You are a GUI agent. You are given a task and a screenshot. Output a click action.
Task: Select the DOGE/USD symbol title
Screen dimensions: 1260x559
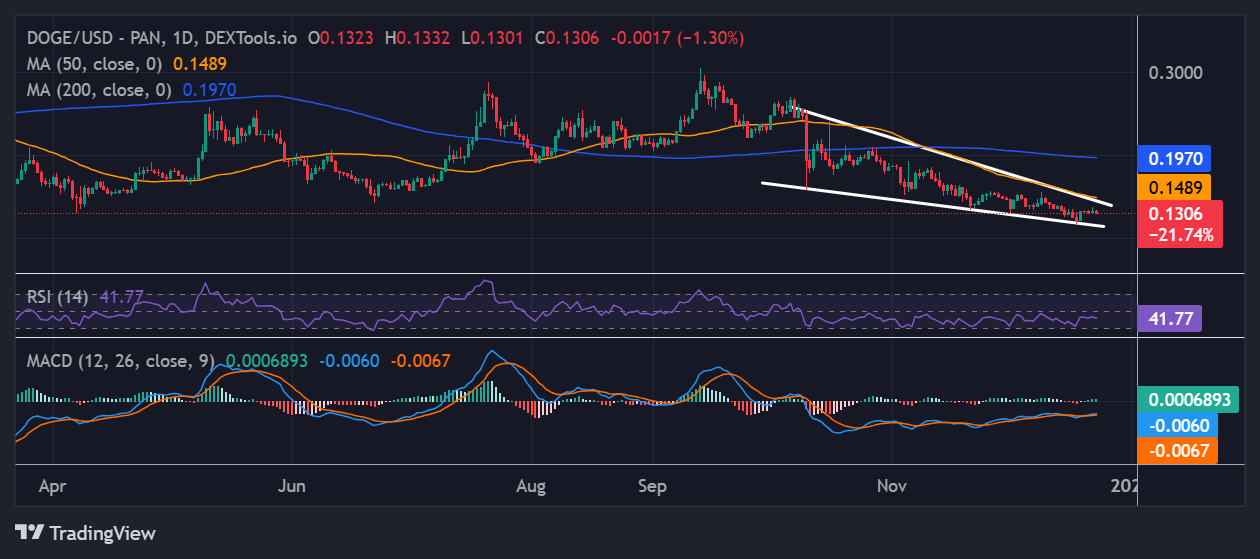[87, 38]
